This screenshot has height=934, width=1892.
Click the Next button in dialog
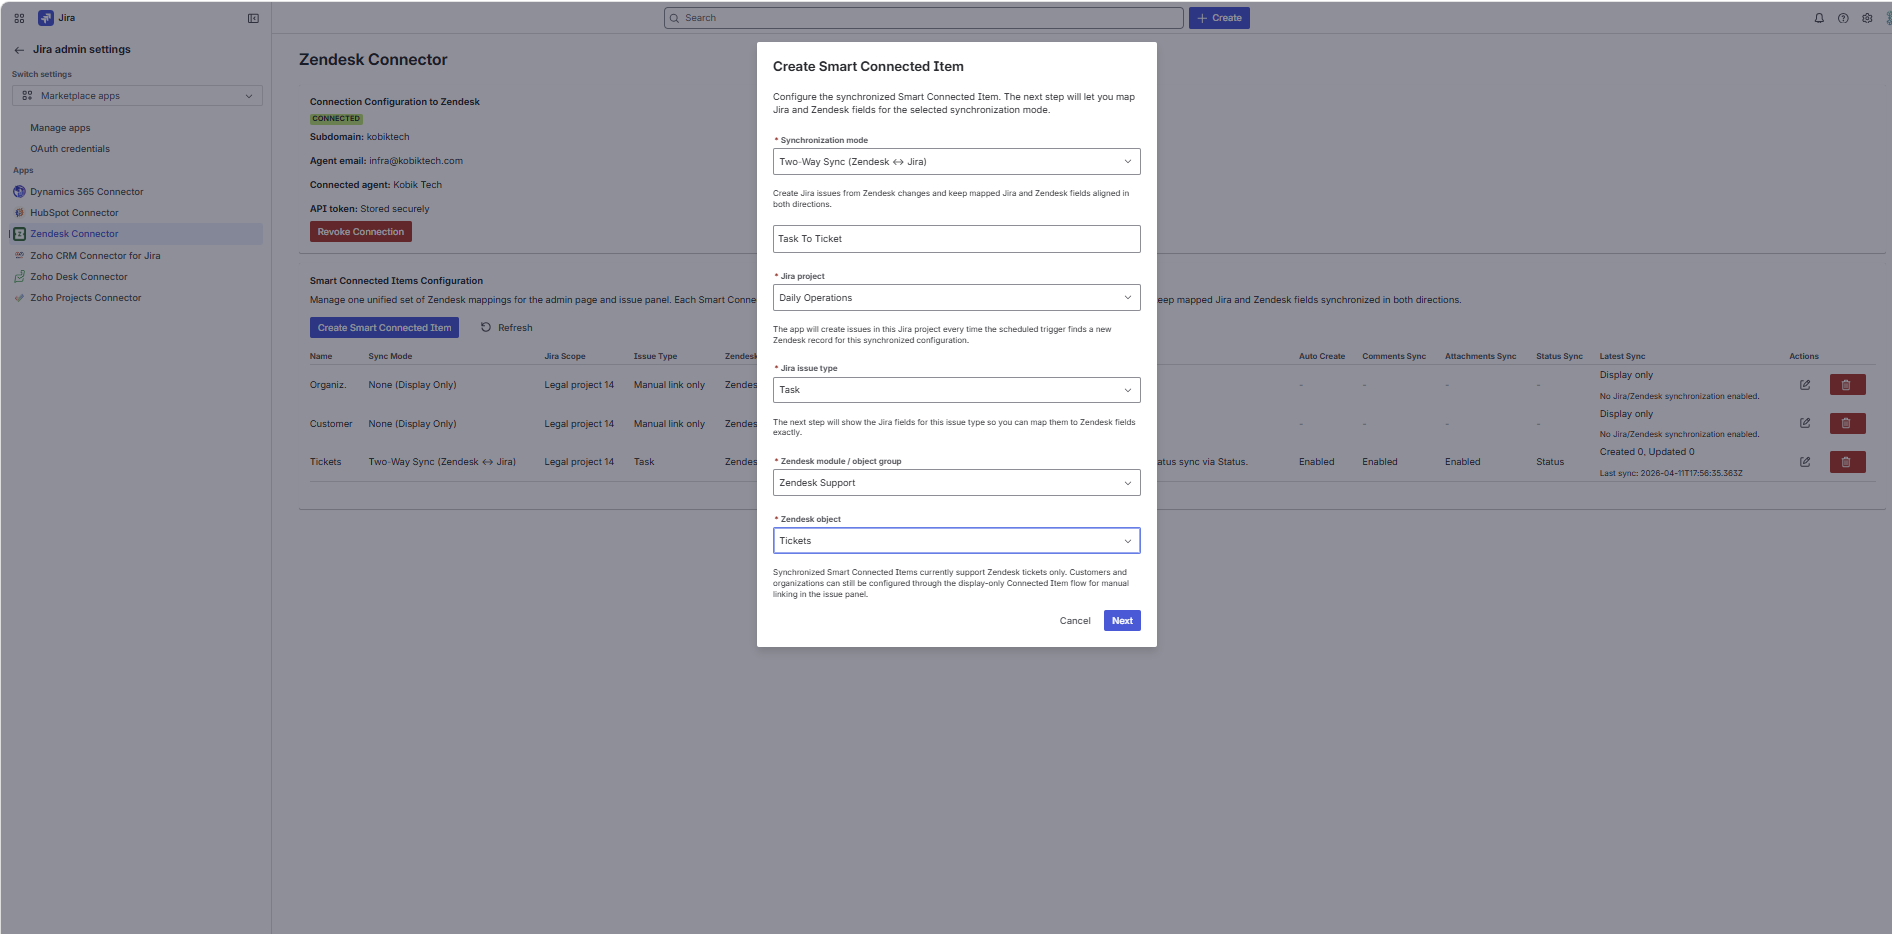(x=1122, y=621)
